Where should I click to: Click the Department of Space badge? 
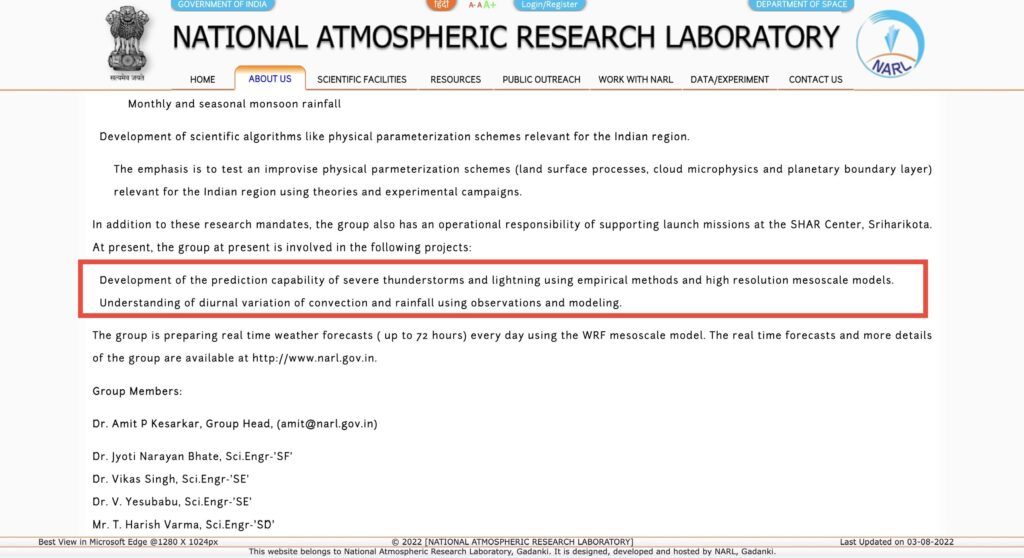pyautogui.click(x=801, y=5)
